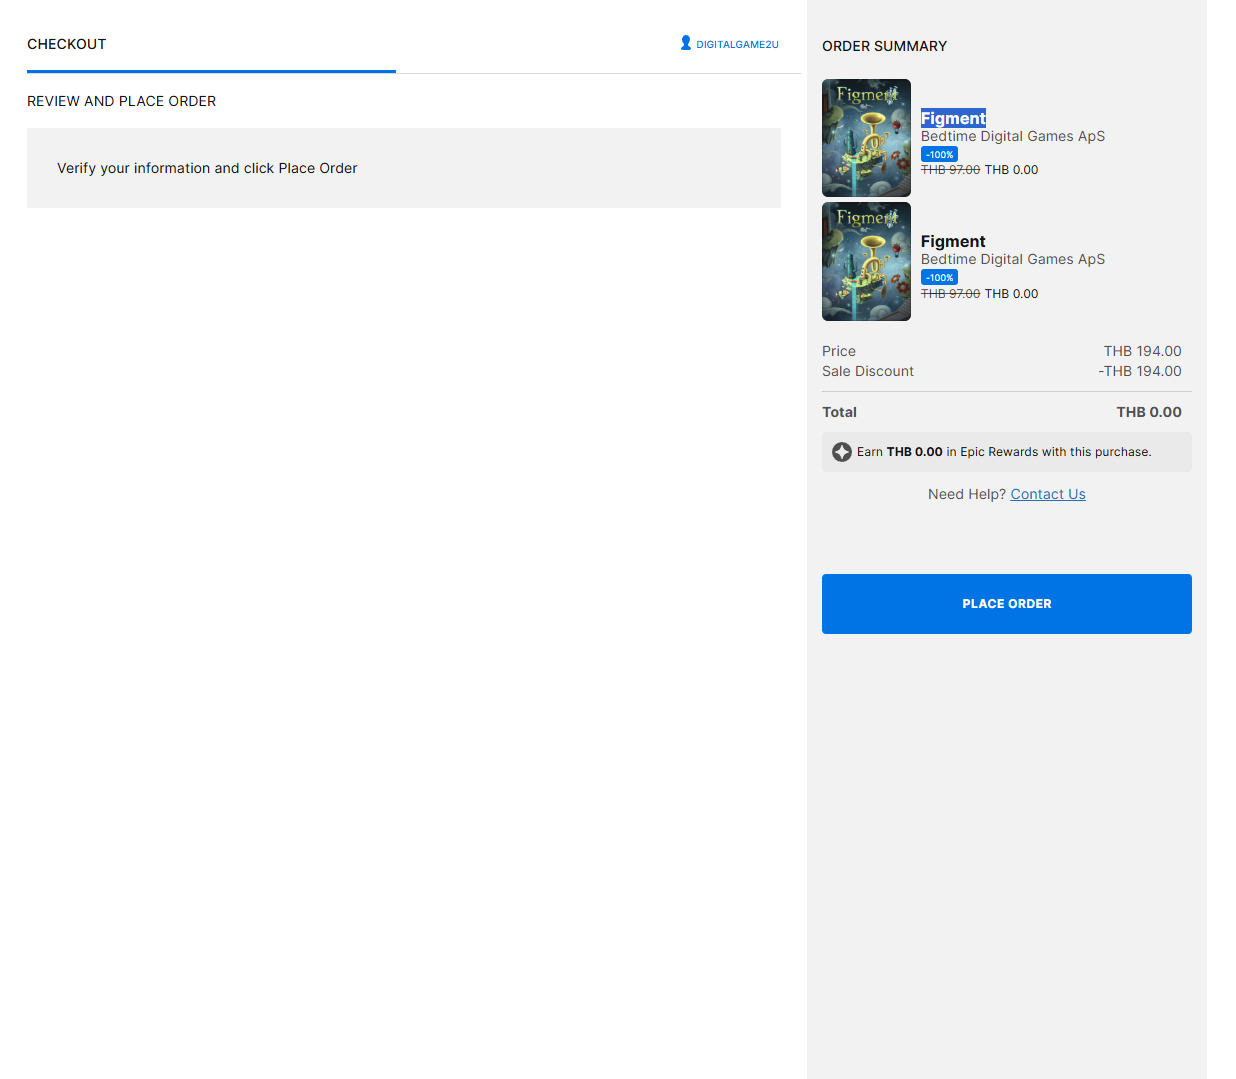
Task: Click the highlighted Figment title text
Action: (953, 118)
